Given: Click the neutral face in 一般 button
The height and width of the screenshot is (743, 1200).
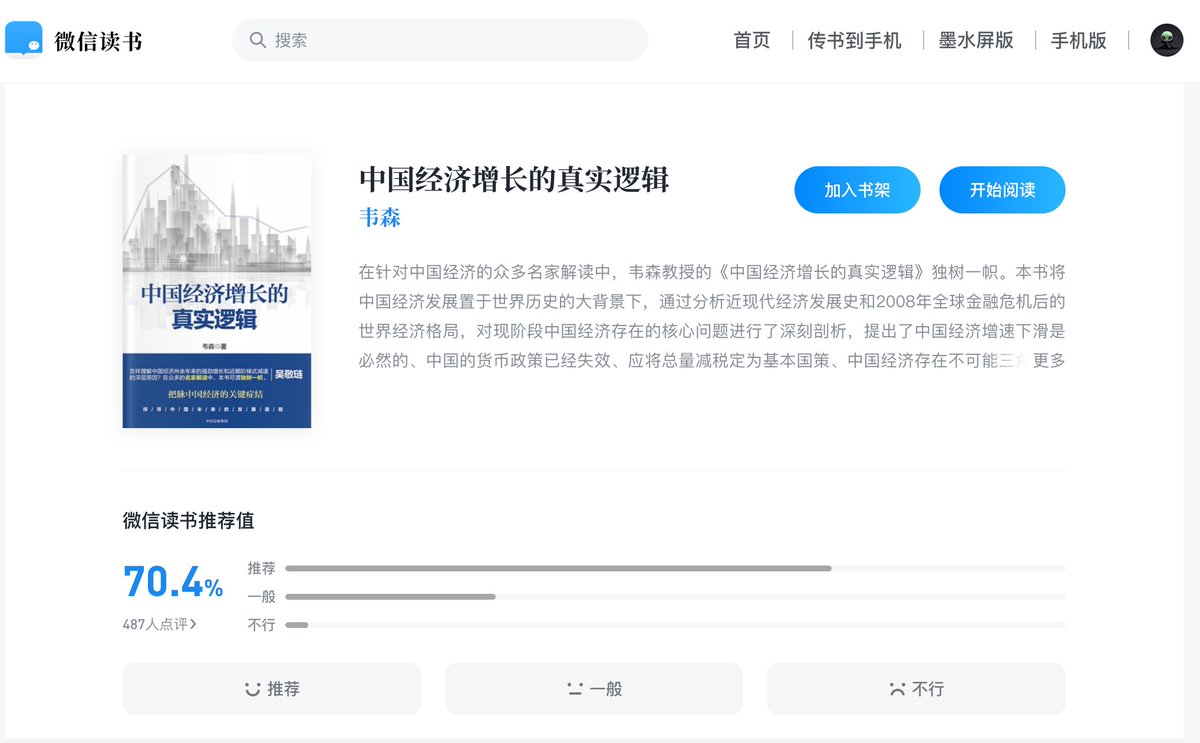Looking at the screenshot, I should [x=575, y=689].
